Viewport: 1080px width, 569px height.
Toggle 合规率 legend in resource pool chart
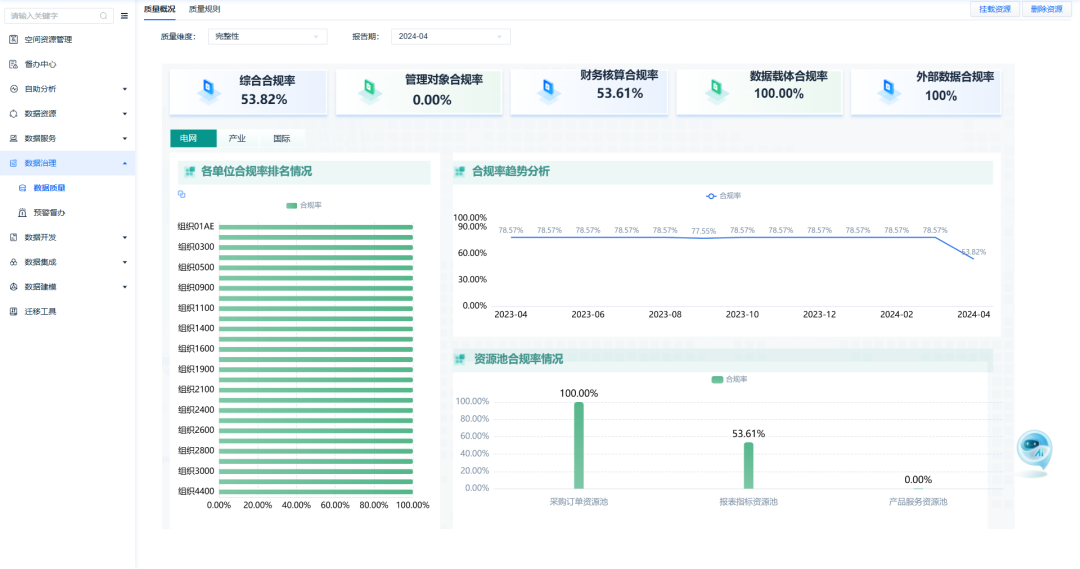point(729,380)
